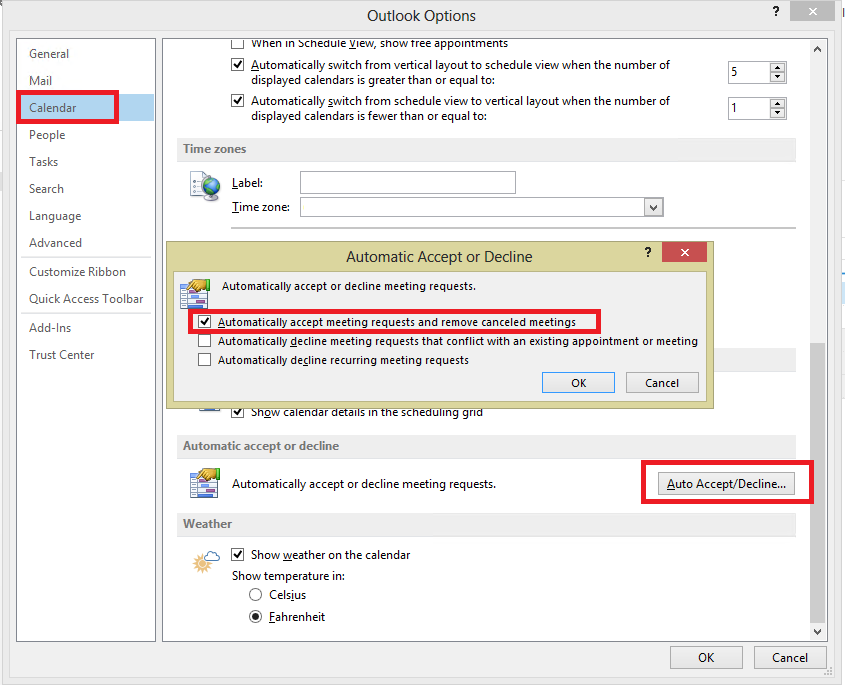Enable auto decline recurring meeting requests

click(x=204, y=359)
